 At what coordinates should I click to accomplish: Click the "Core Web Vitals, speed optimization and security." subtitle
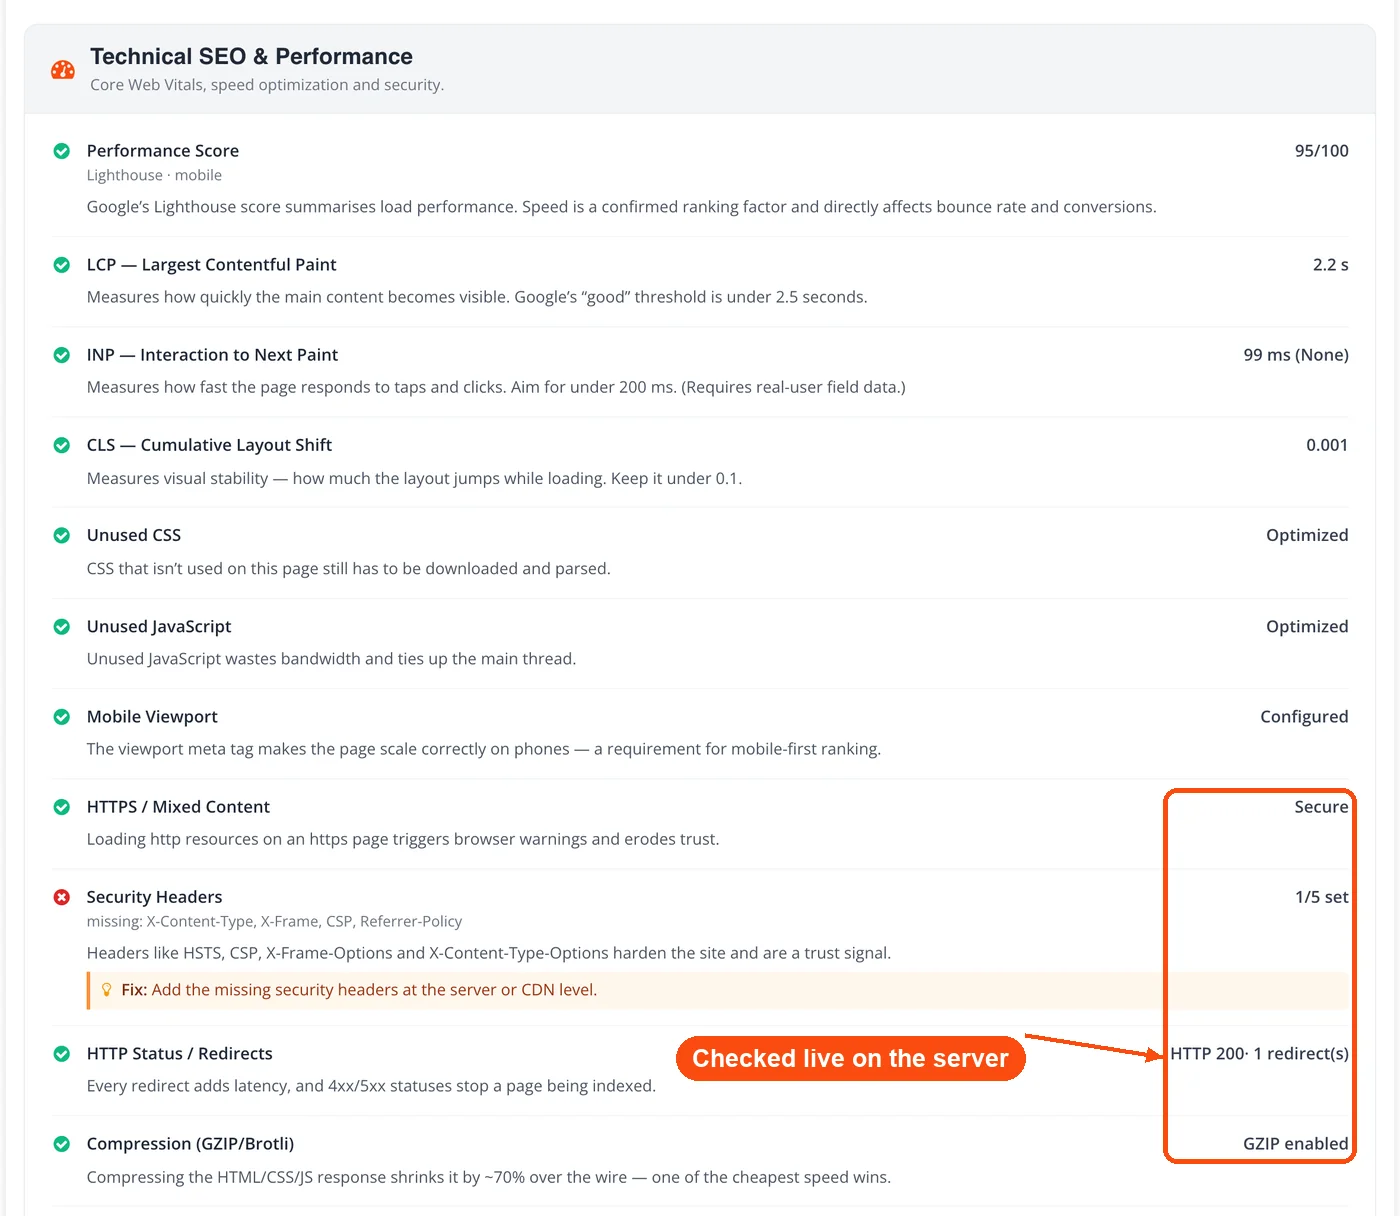[x=267, y=85]
